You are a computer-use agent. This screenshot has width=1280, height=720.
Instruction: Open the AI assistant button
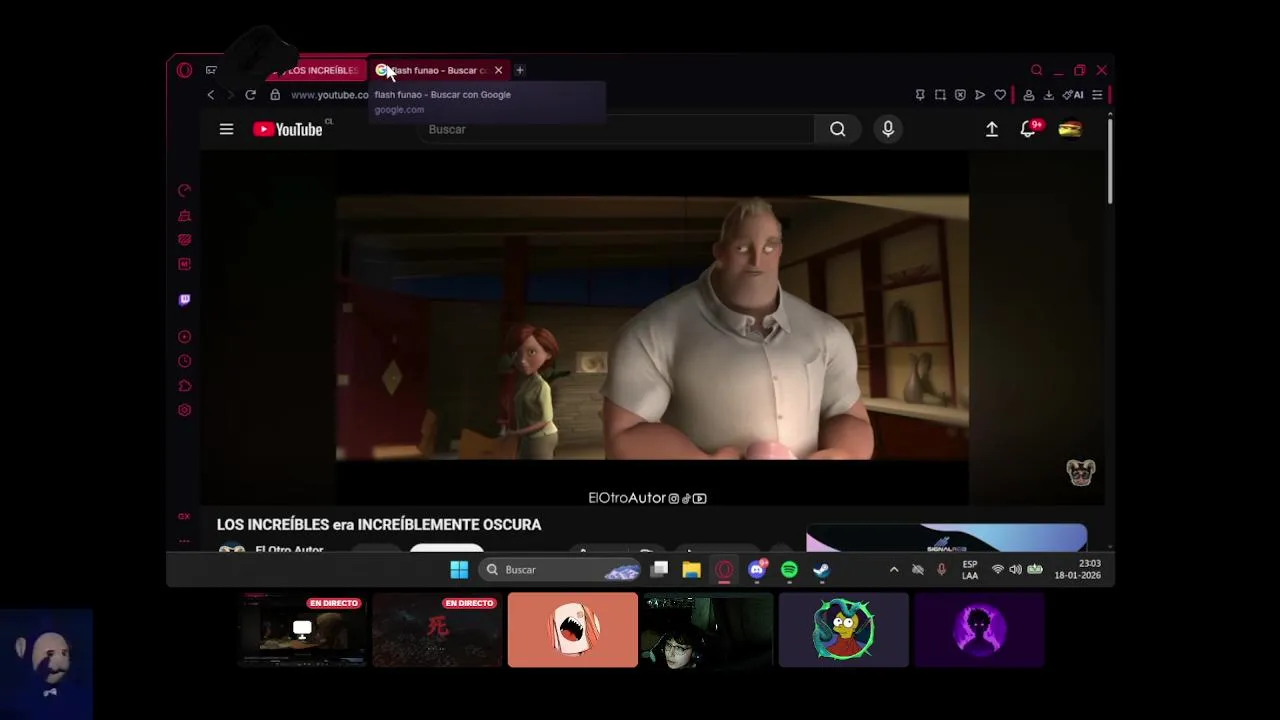1073,95
